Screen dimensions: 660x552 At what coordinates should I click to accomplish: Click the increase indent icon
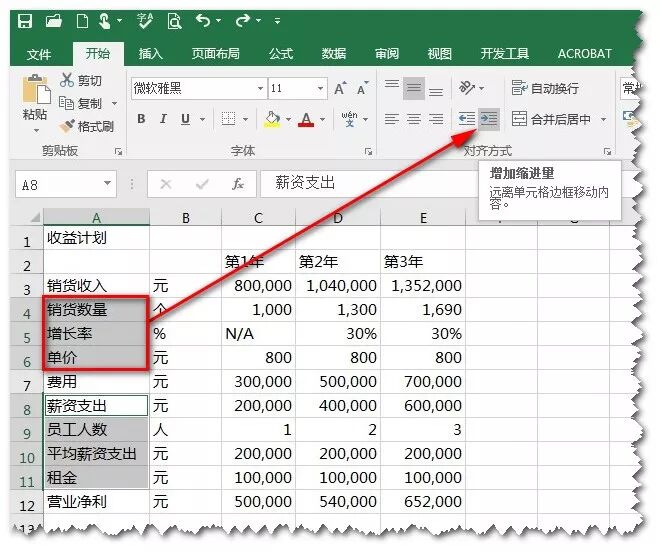pos(489,119)
